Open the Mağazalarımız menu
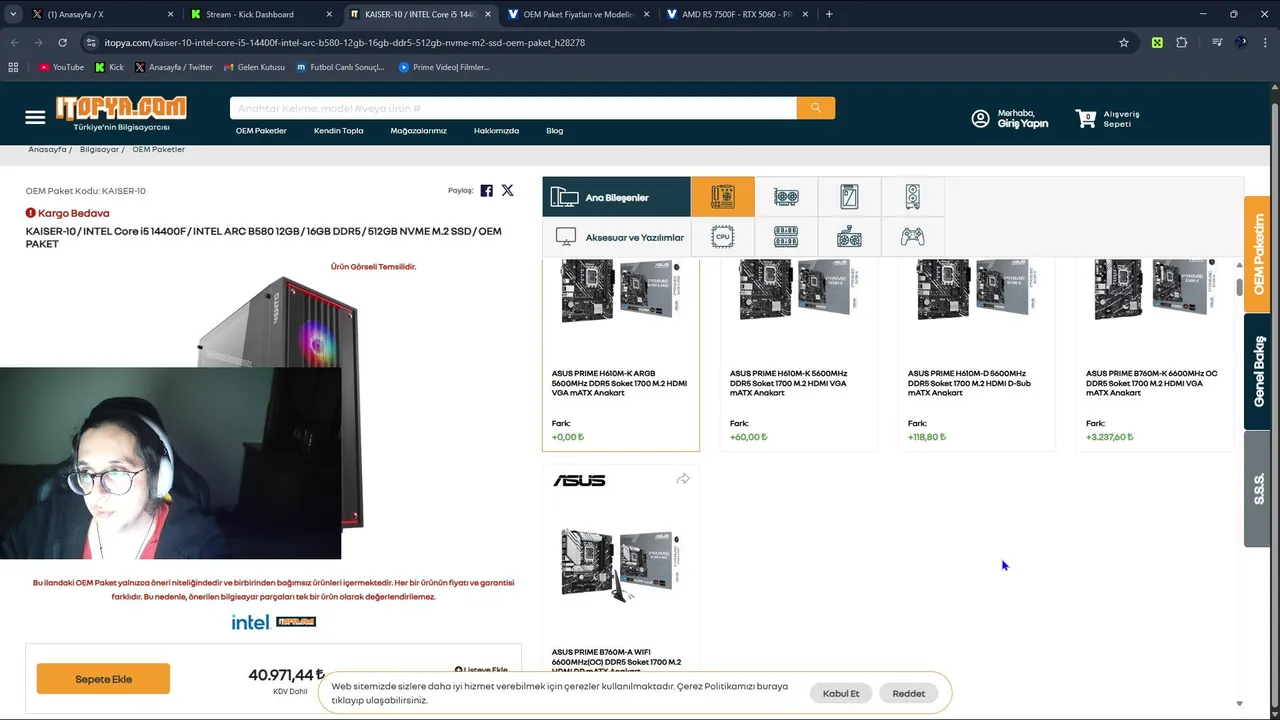 coord(418,130)
